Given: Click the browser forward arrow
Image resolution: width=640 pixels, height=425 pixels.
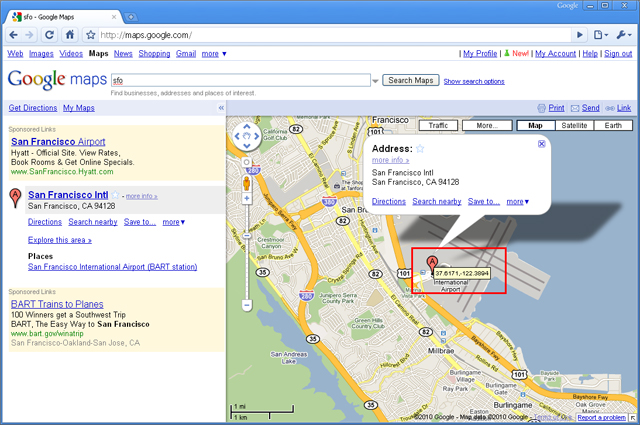Looking at the screenshot, I should 29,35.
